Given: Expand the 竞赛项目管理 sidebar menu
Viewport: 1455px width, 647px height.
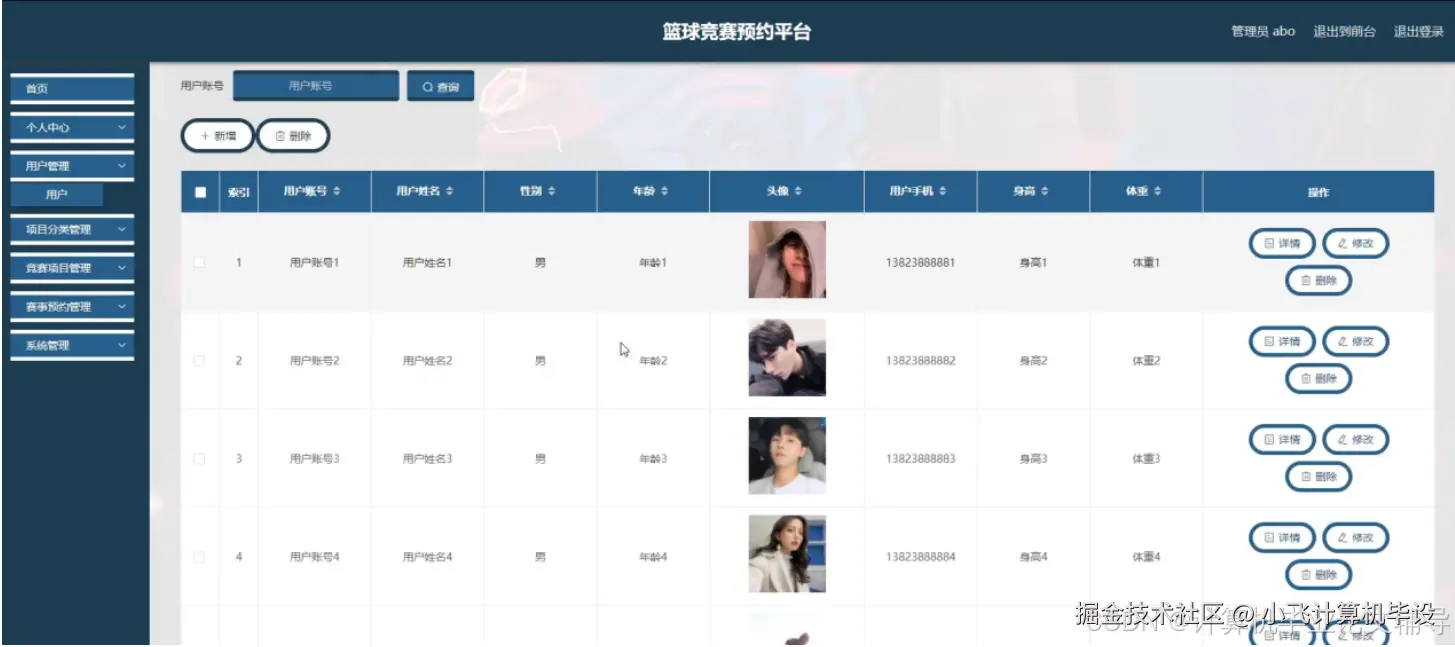Looking at the screenshot, I should point(72,268).
